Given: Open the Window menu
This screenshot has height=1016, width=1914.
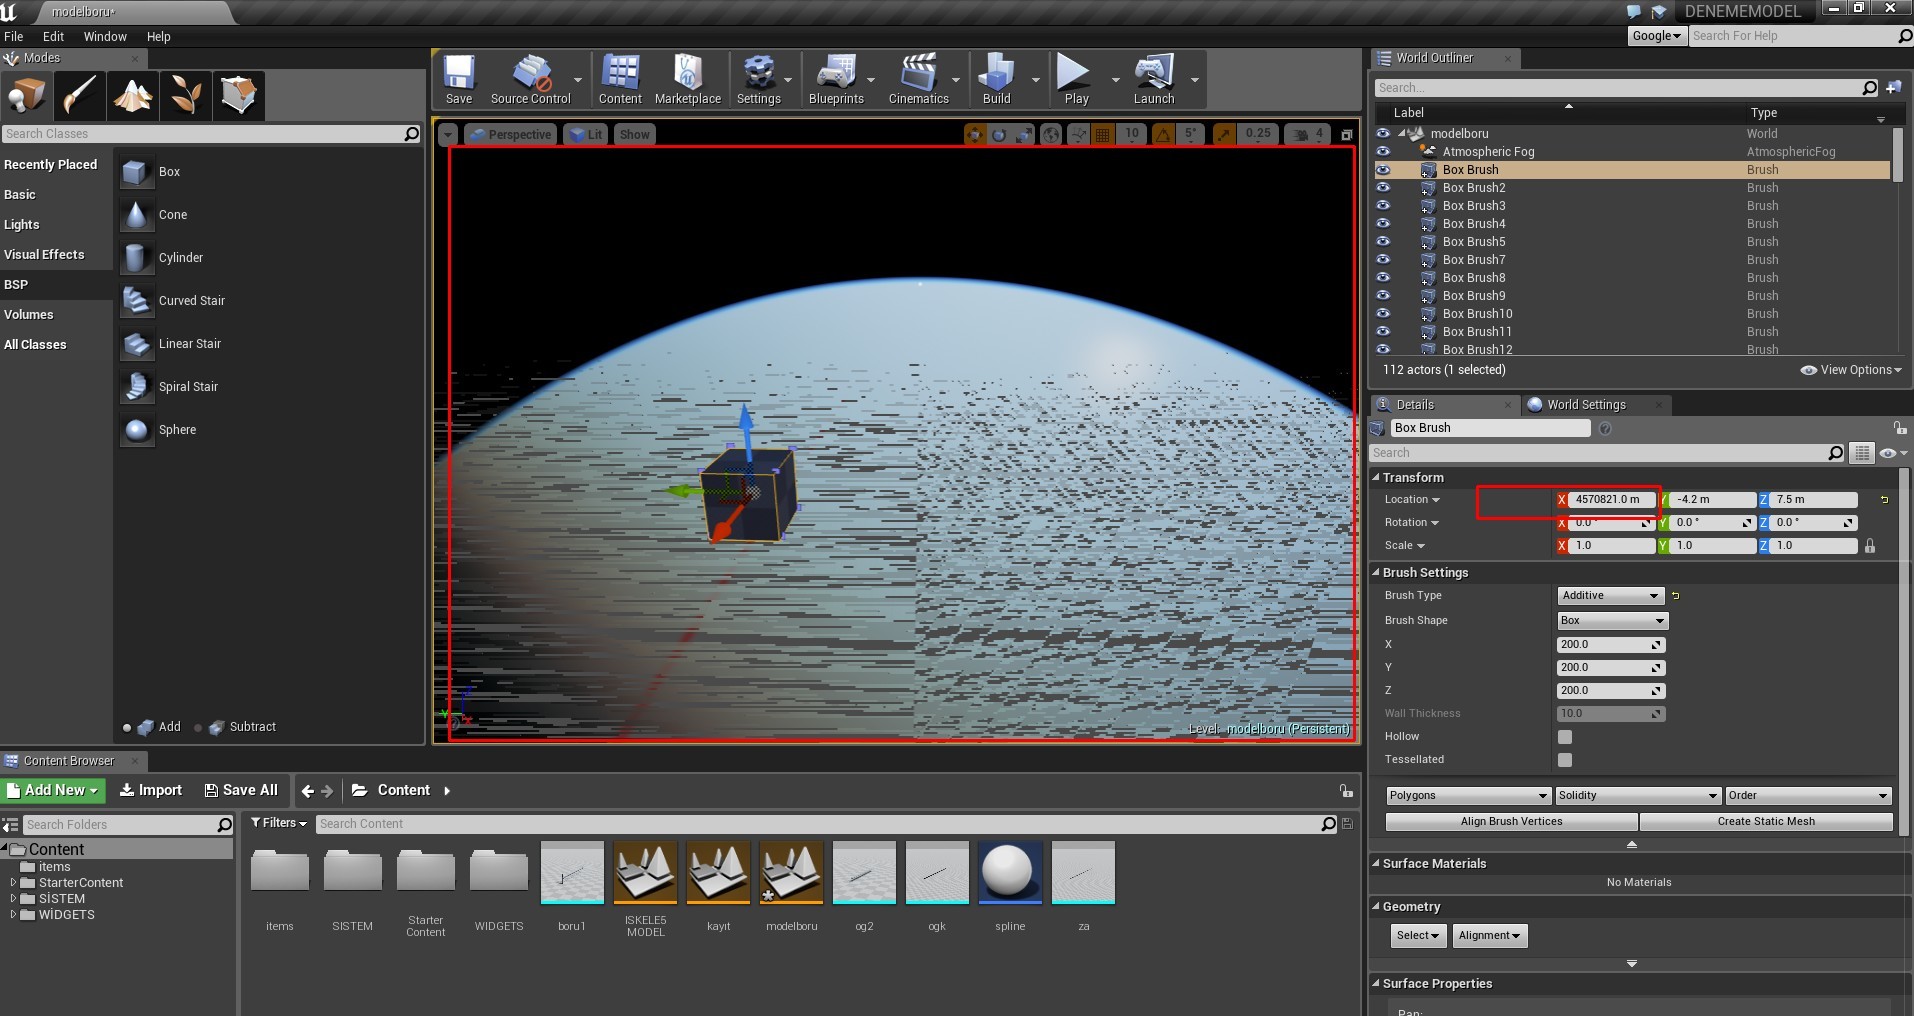Looking at the screenshot, I should [x=105, y=37].
